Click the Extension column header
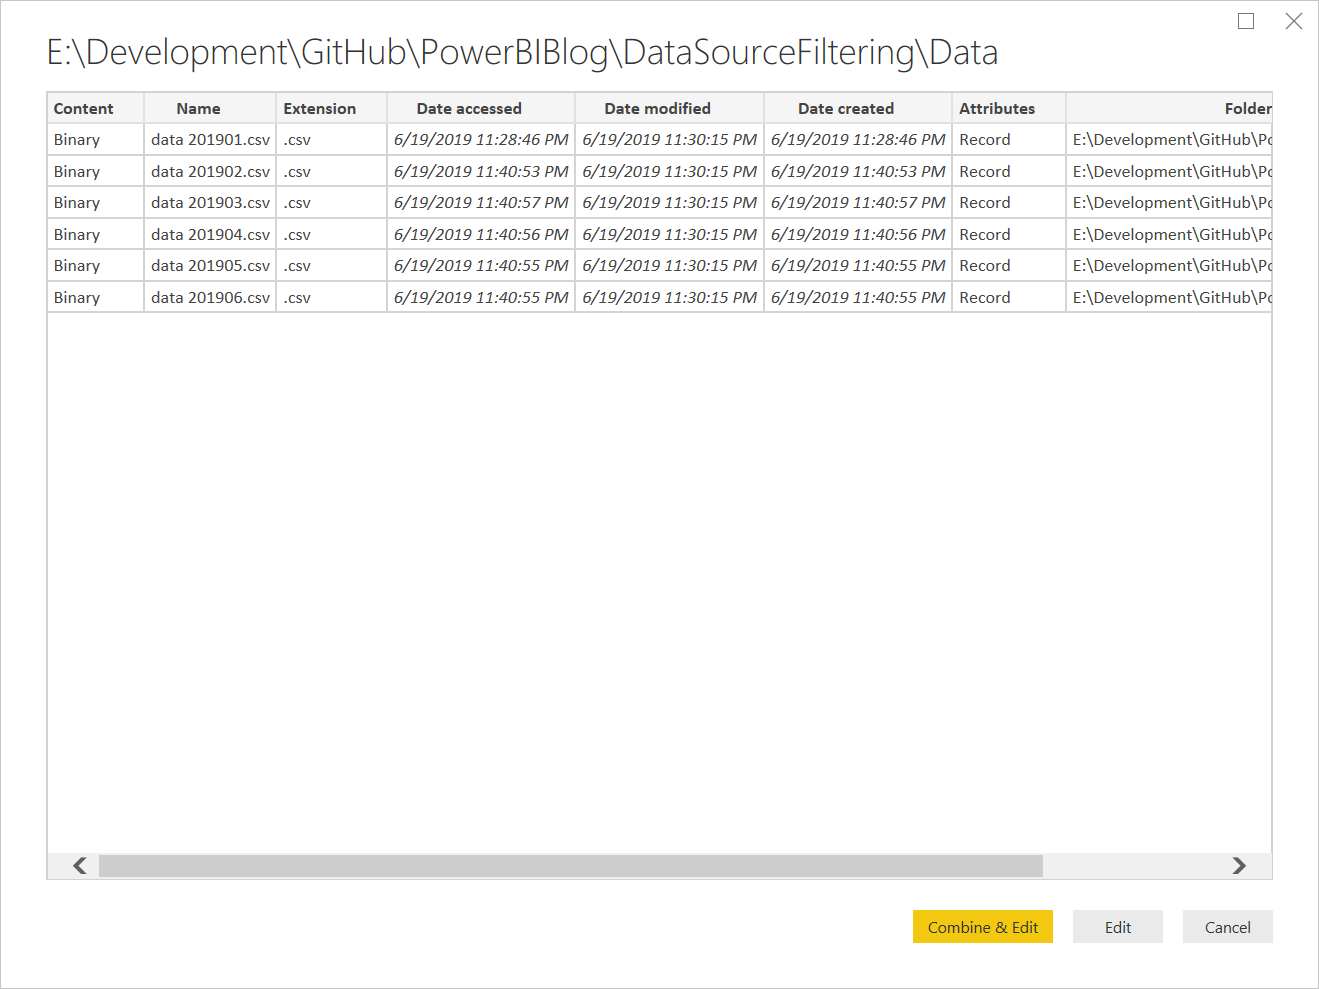This screenshot has height=989, width=1319. 319,108
